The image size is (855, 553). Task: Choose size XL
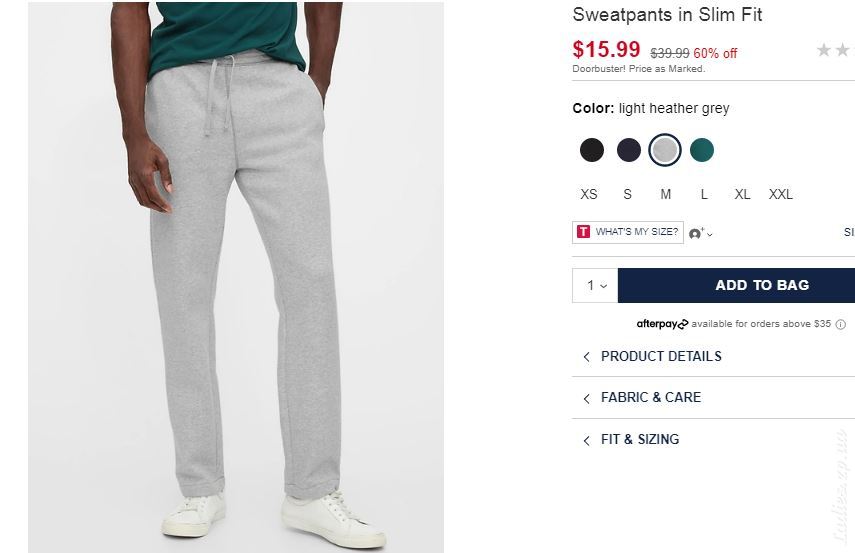click(742, 194)
